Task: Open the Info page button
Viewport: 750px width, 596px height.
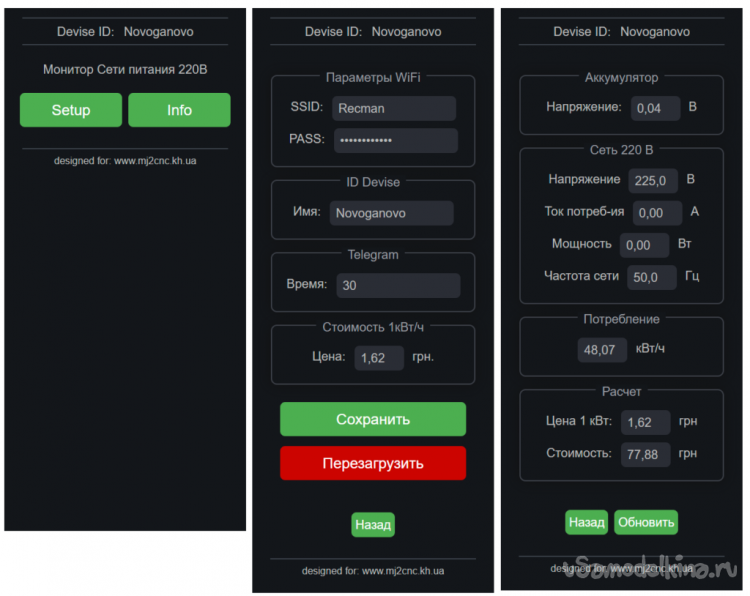Action: [x=179, y=110]
